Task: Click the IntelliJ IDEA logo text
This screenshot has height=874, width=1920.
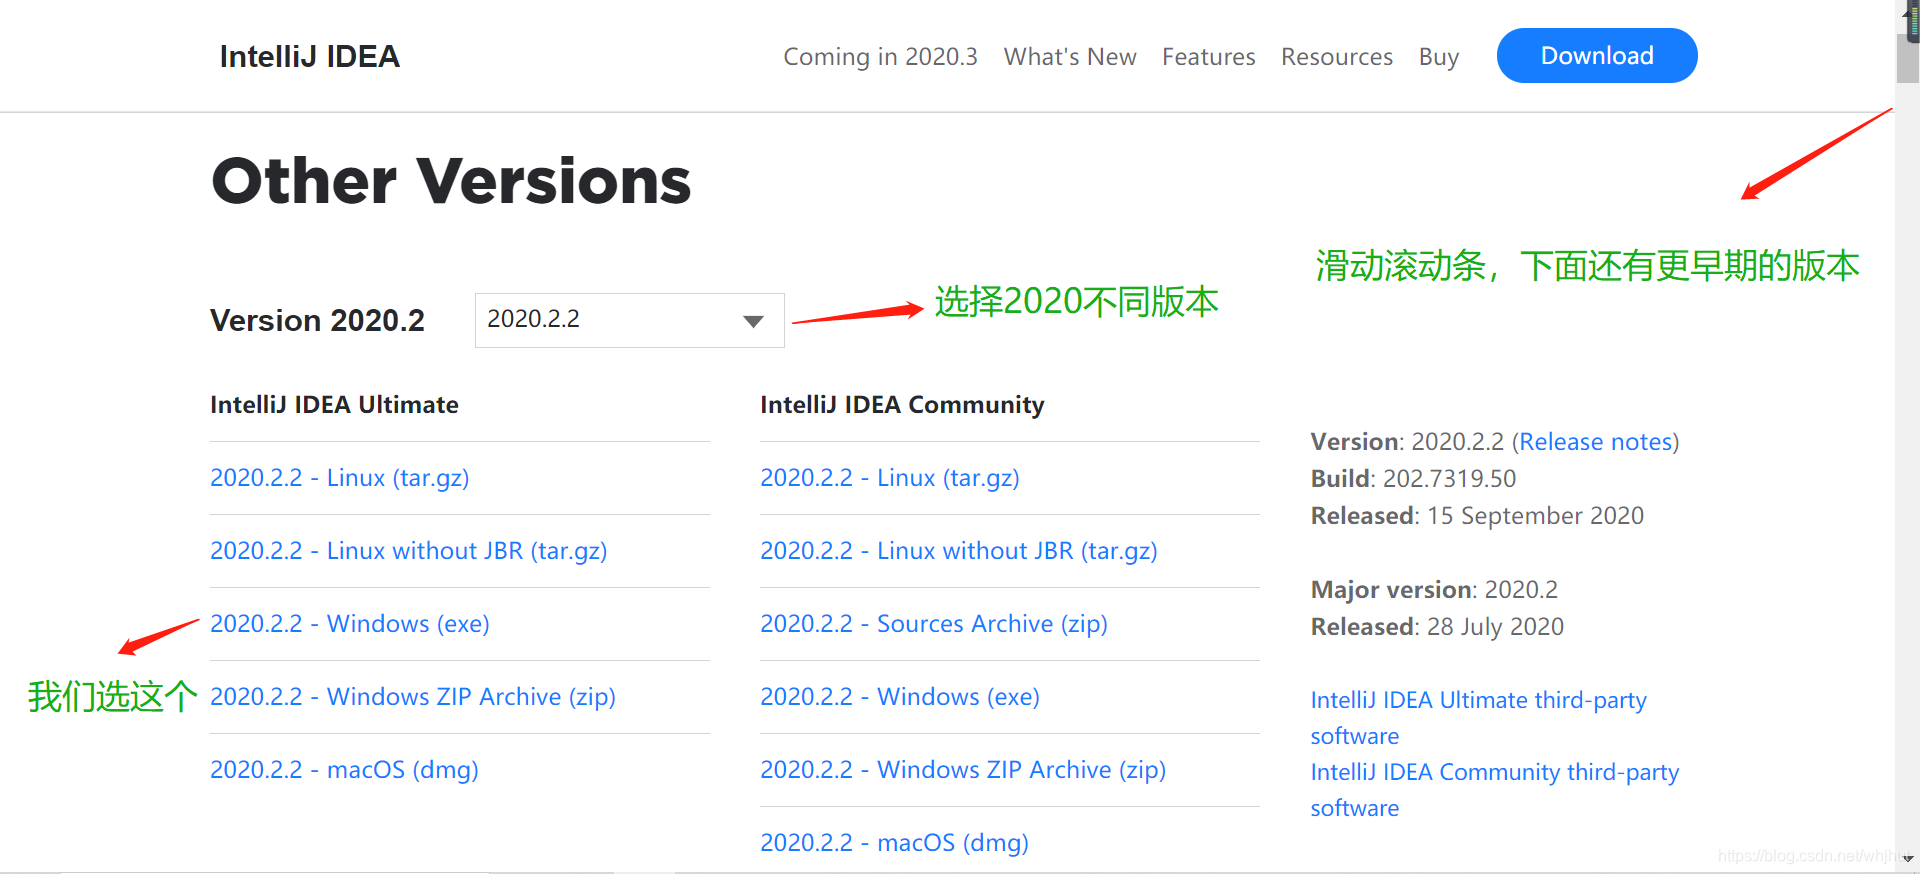Action: pos(309,57)
